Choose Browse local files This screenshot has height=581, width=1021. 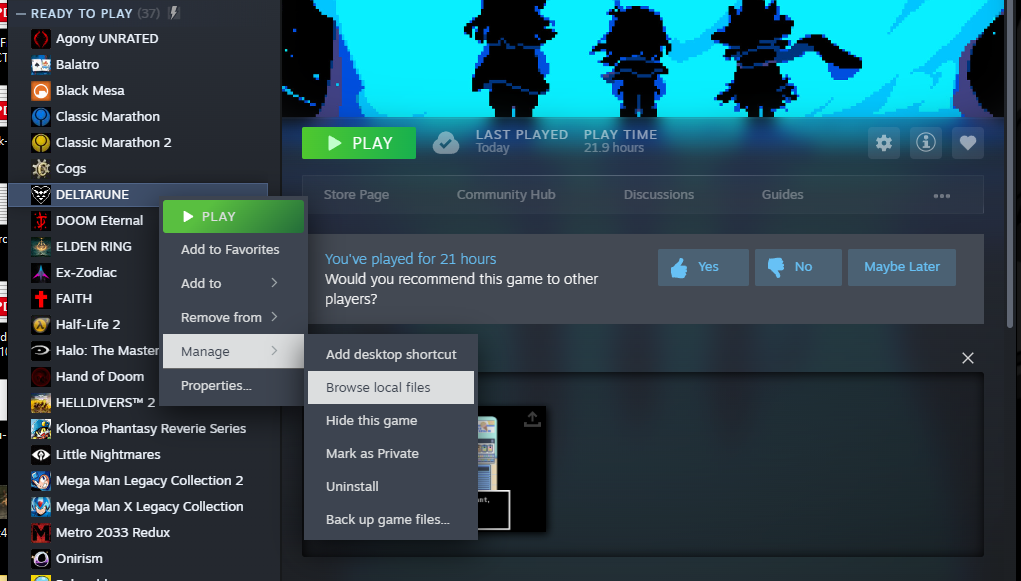pos(391,388)
